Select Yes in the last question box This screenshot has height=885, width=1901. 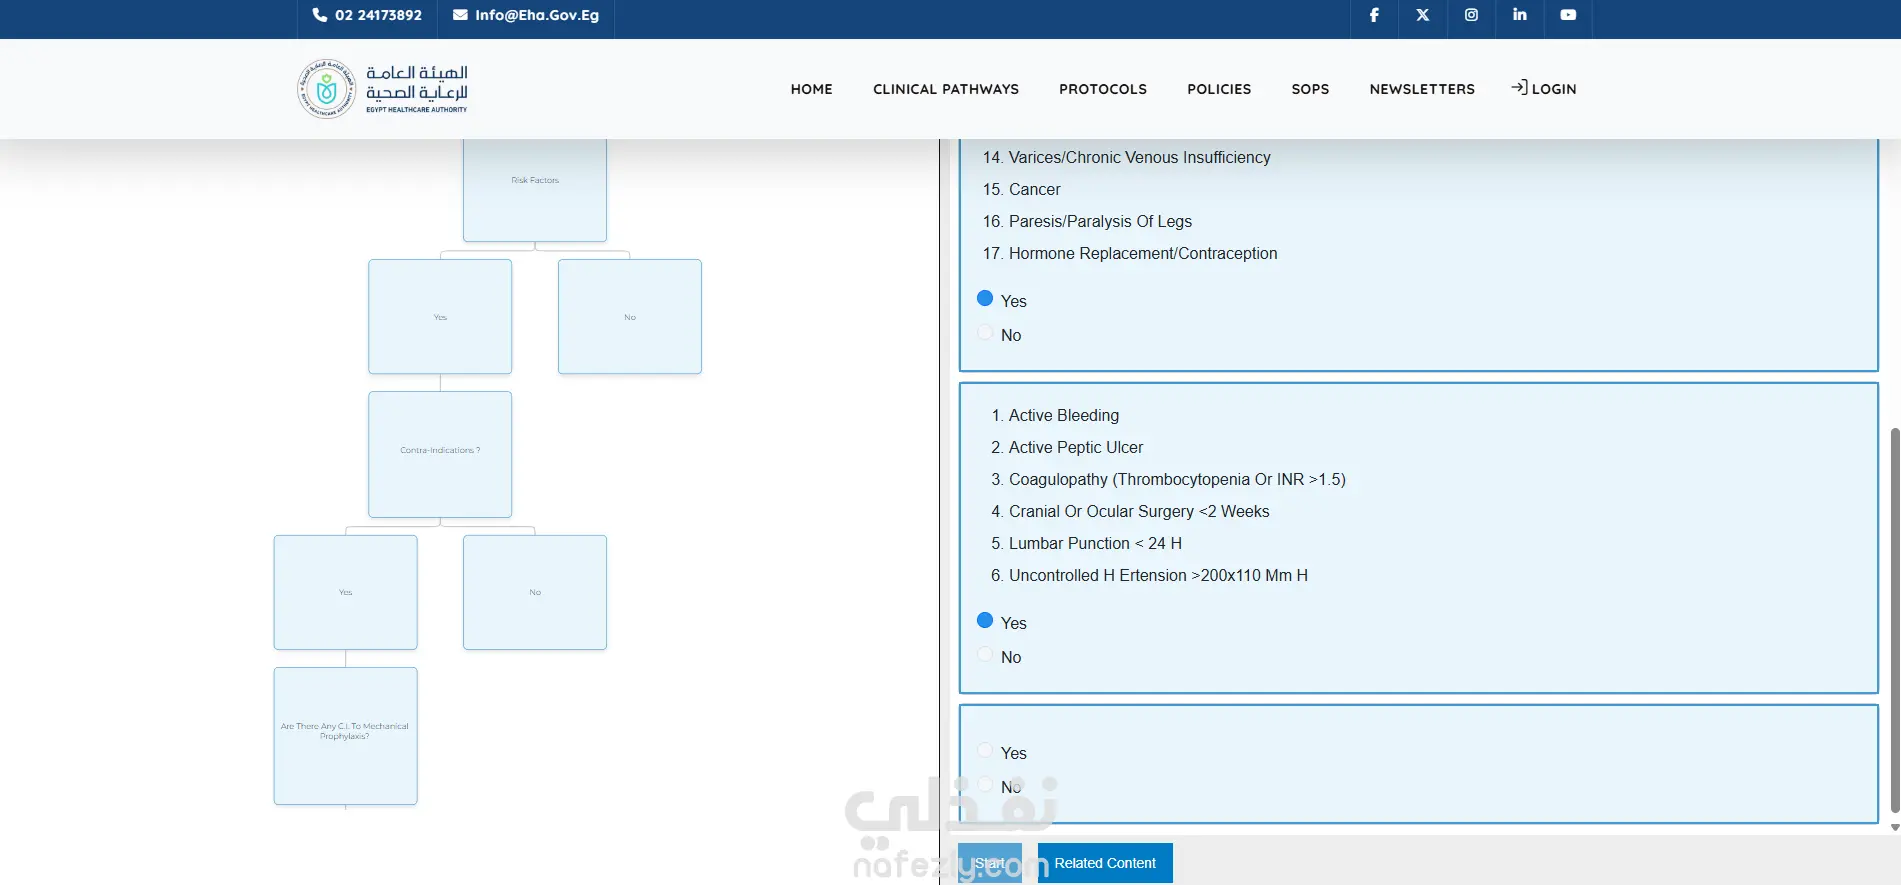(x=985, y=750)
